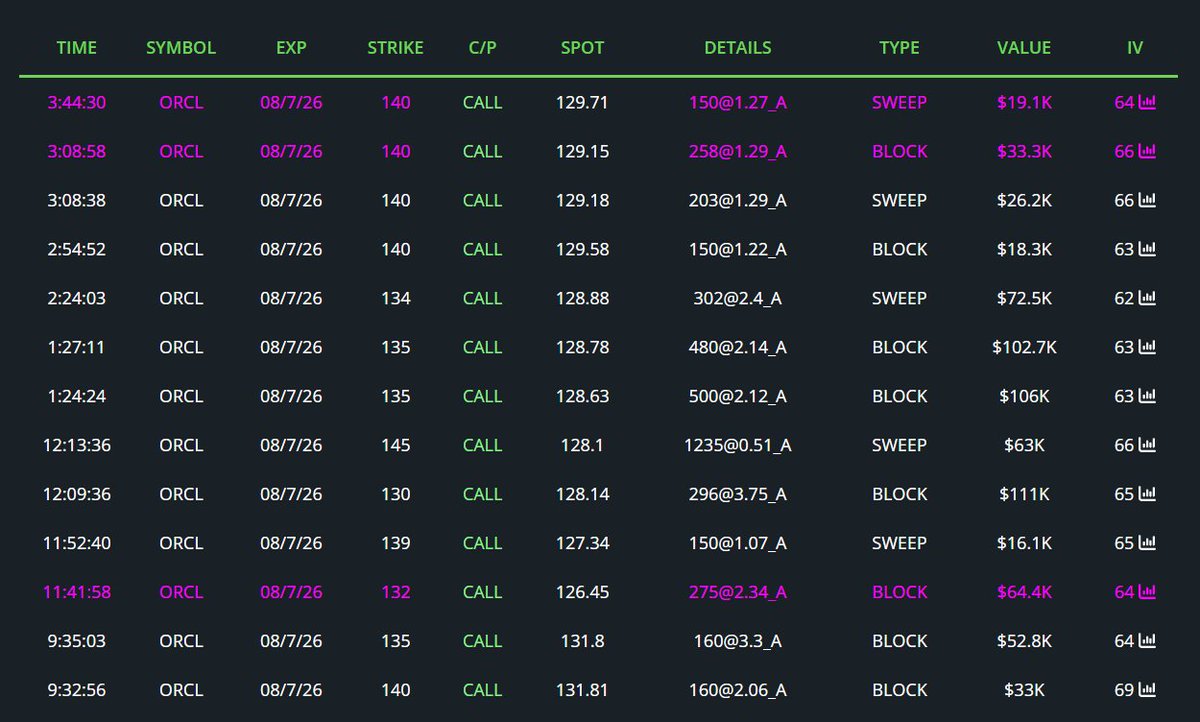
Task: Click details 203@1.29_A
Action: [x=738, y=200]
